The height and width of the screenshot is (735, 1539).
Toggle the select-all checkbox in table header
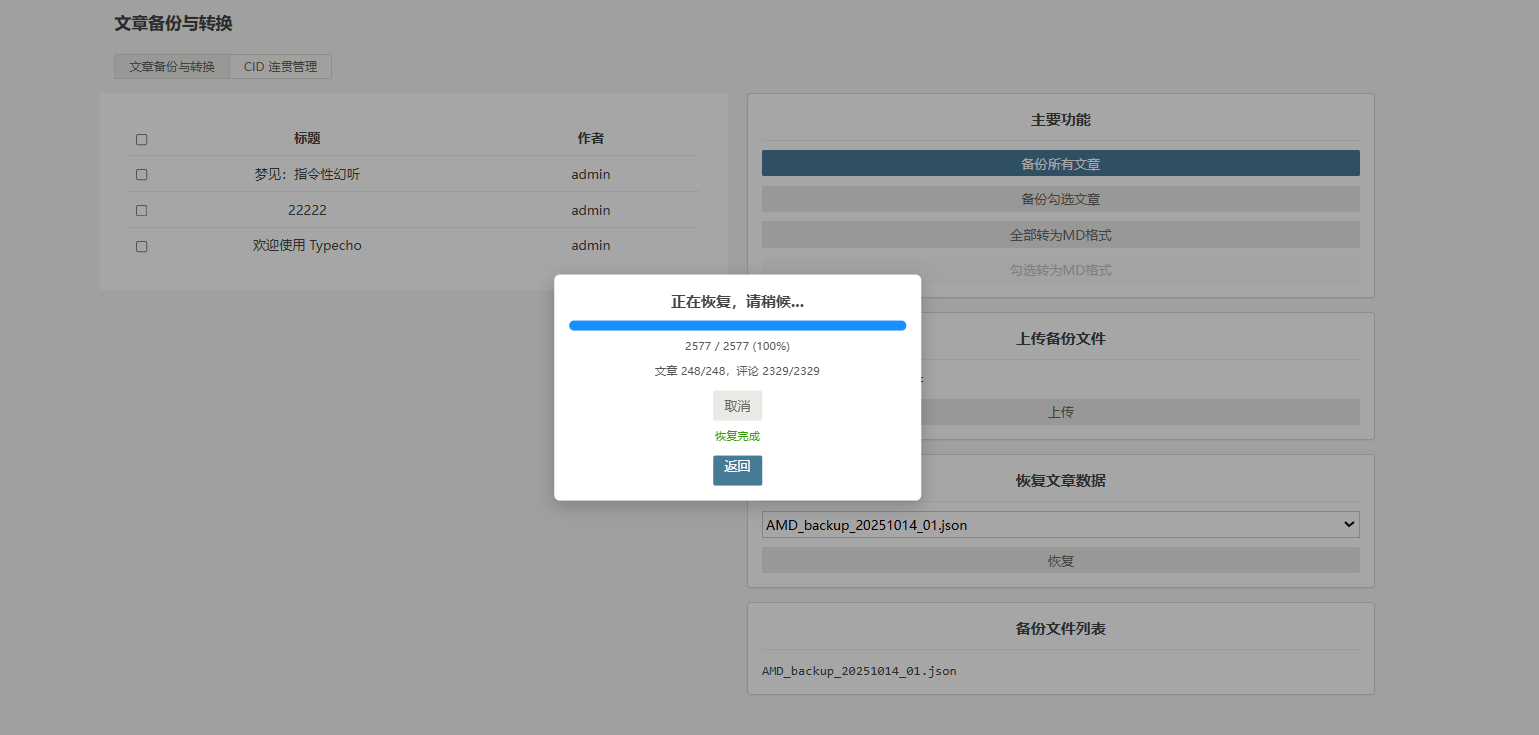tap(141, 139)
